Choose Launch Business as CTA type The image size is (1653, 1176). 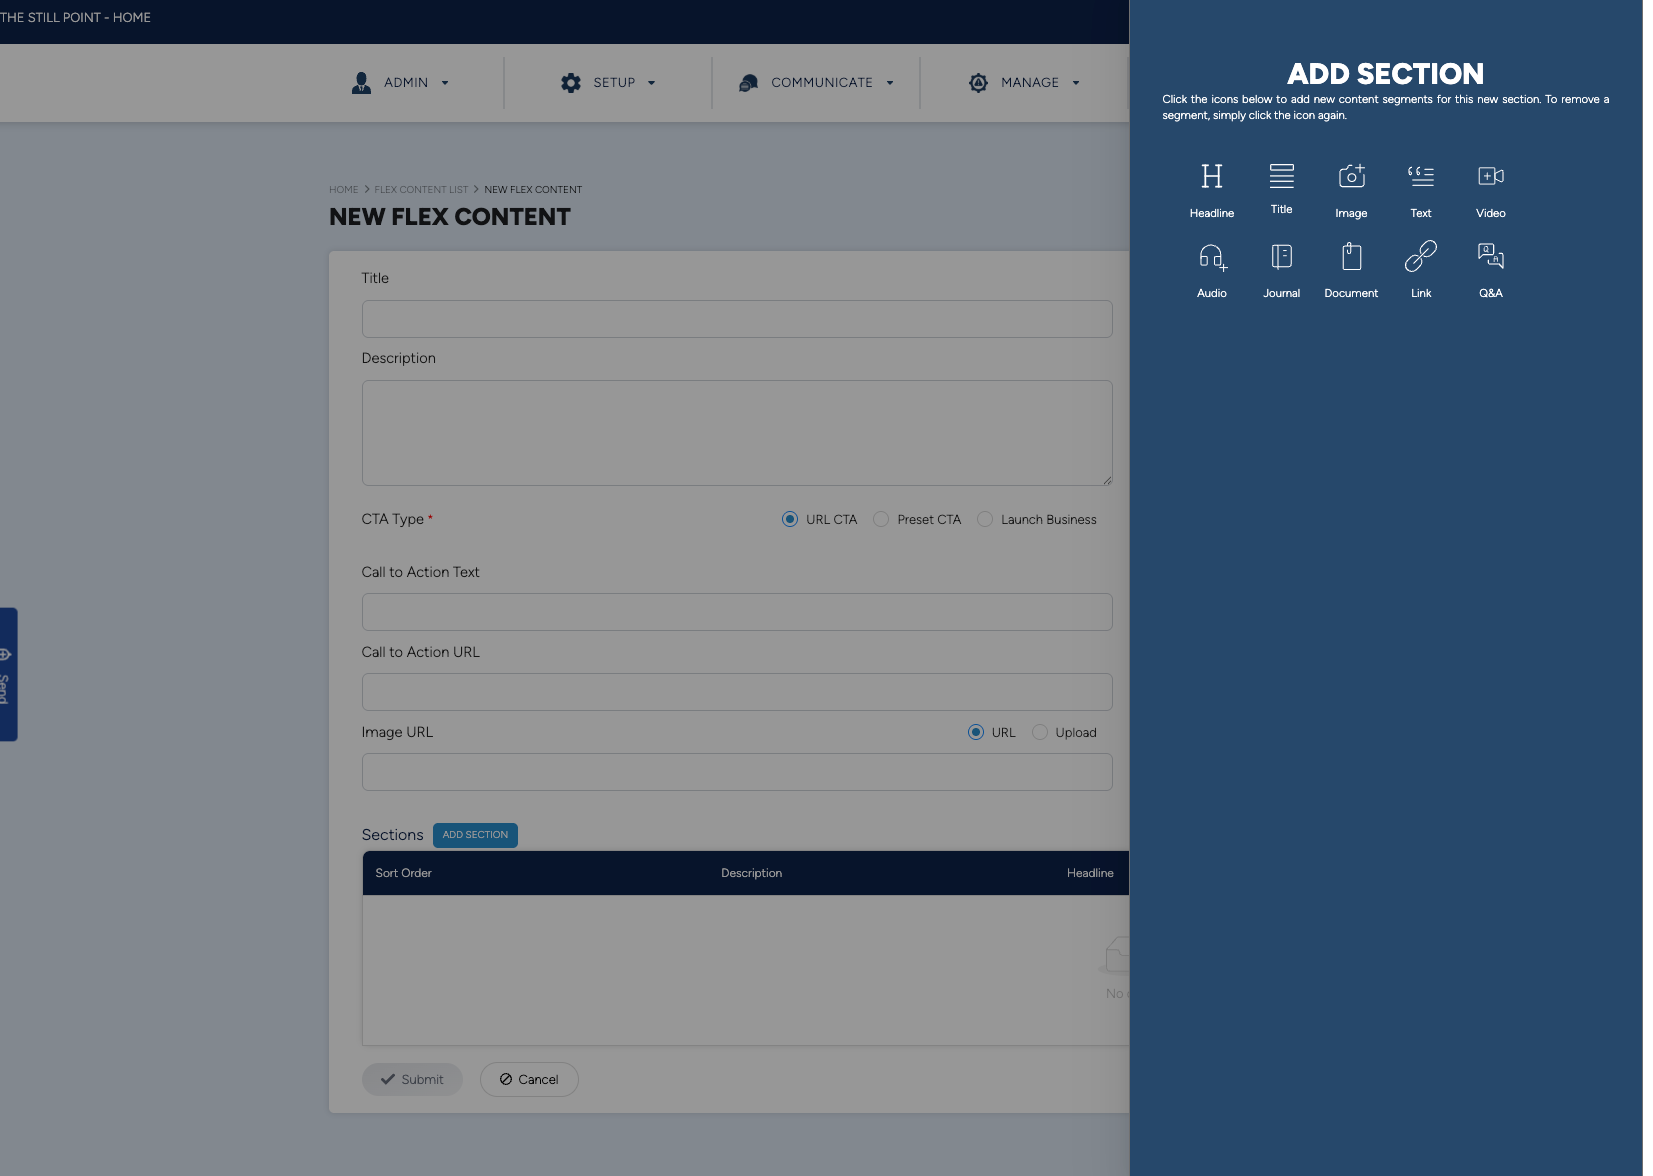point(984,519)
